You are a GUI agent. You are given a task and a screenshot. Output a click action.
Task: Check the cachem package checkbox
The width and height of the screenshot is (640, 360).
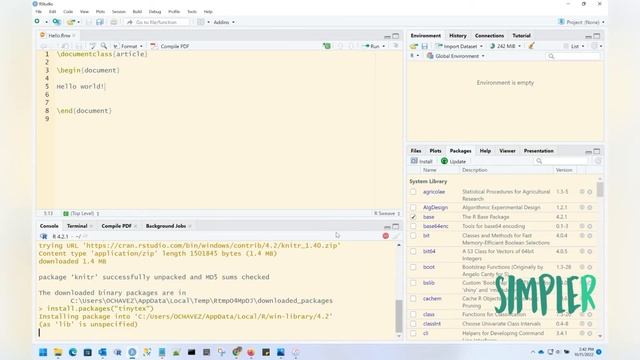(413, 298)
